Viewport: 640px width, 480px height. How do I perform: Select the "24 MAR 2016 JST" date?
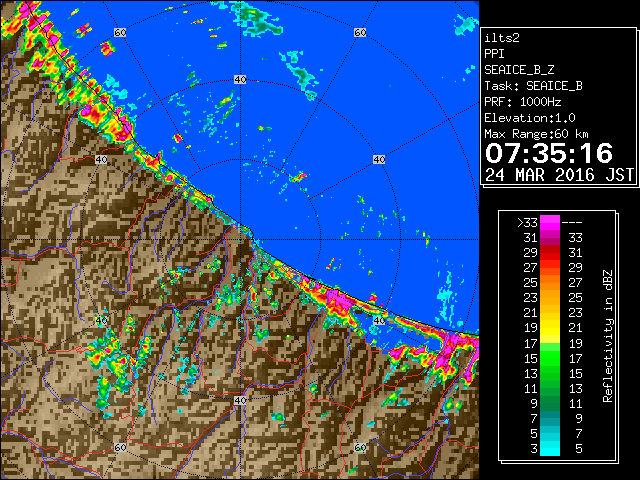(x=559, y=175)
